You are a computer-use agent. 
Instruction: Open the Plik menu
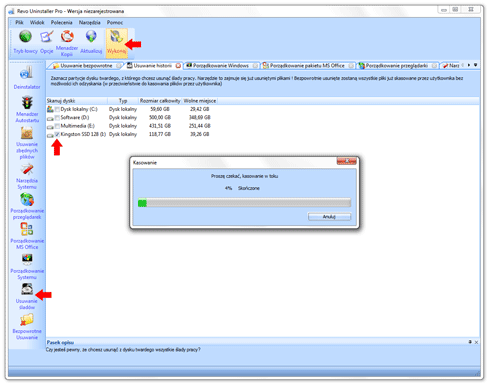pos(19,22)
